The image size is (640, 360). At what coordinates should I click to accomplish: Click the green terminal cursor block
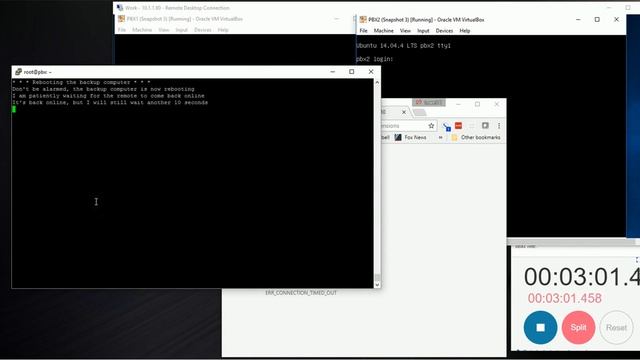click(14, 109)
